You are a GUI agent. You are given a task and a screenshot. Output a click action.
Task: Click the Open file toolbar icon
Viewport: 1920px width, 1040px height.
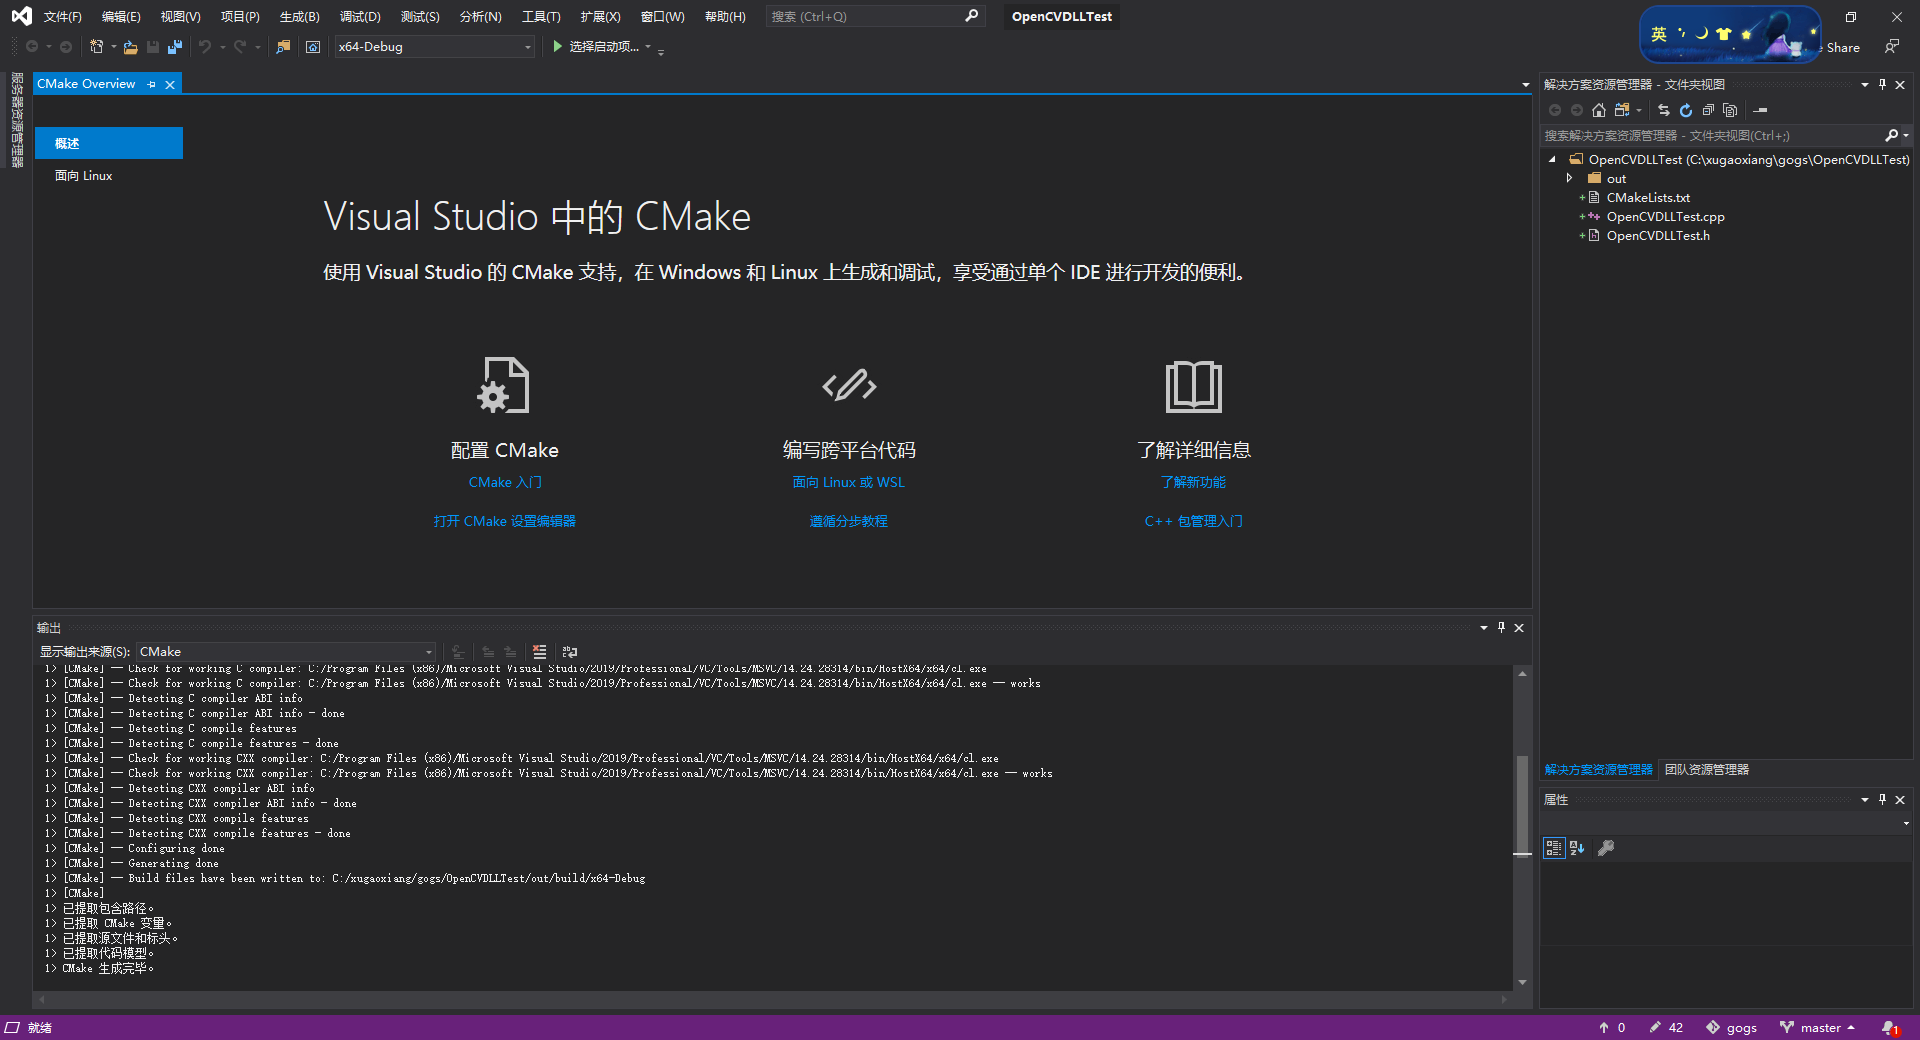[131, 47]
